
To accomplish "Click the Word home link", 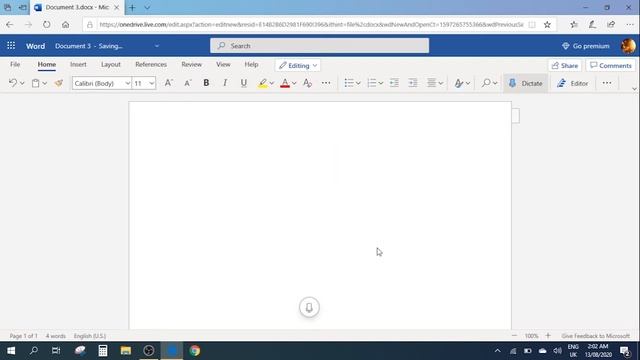I will click(x=36, y=46).
